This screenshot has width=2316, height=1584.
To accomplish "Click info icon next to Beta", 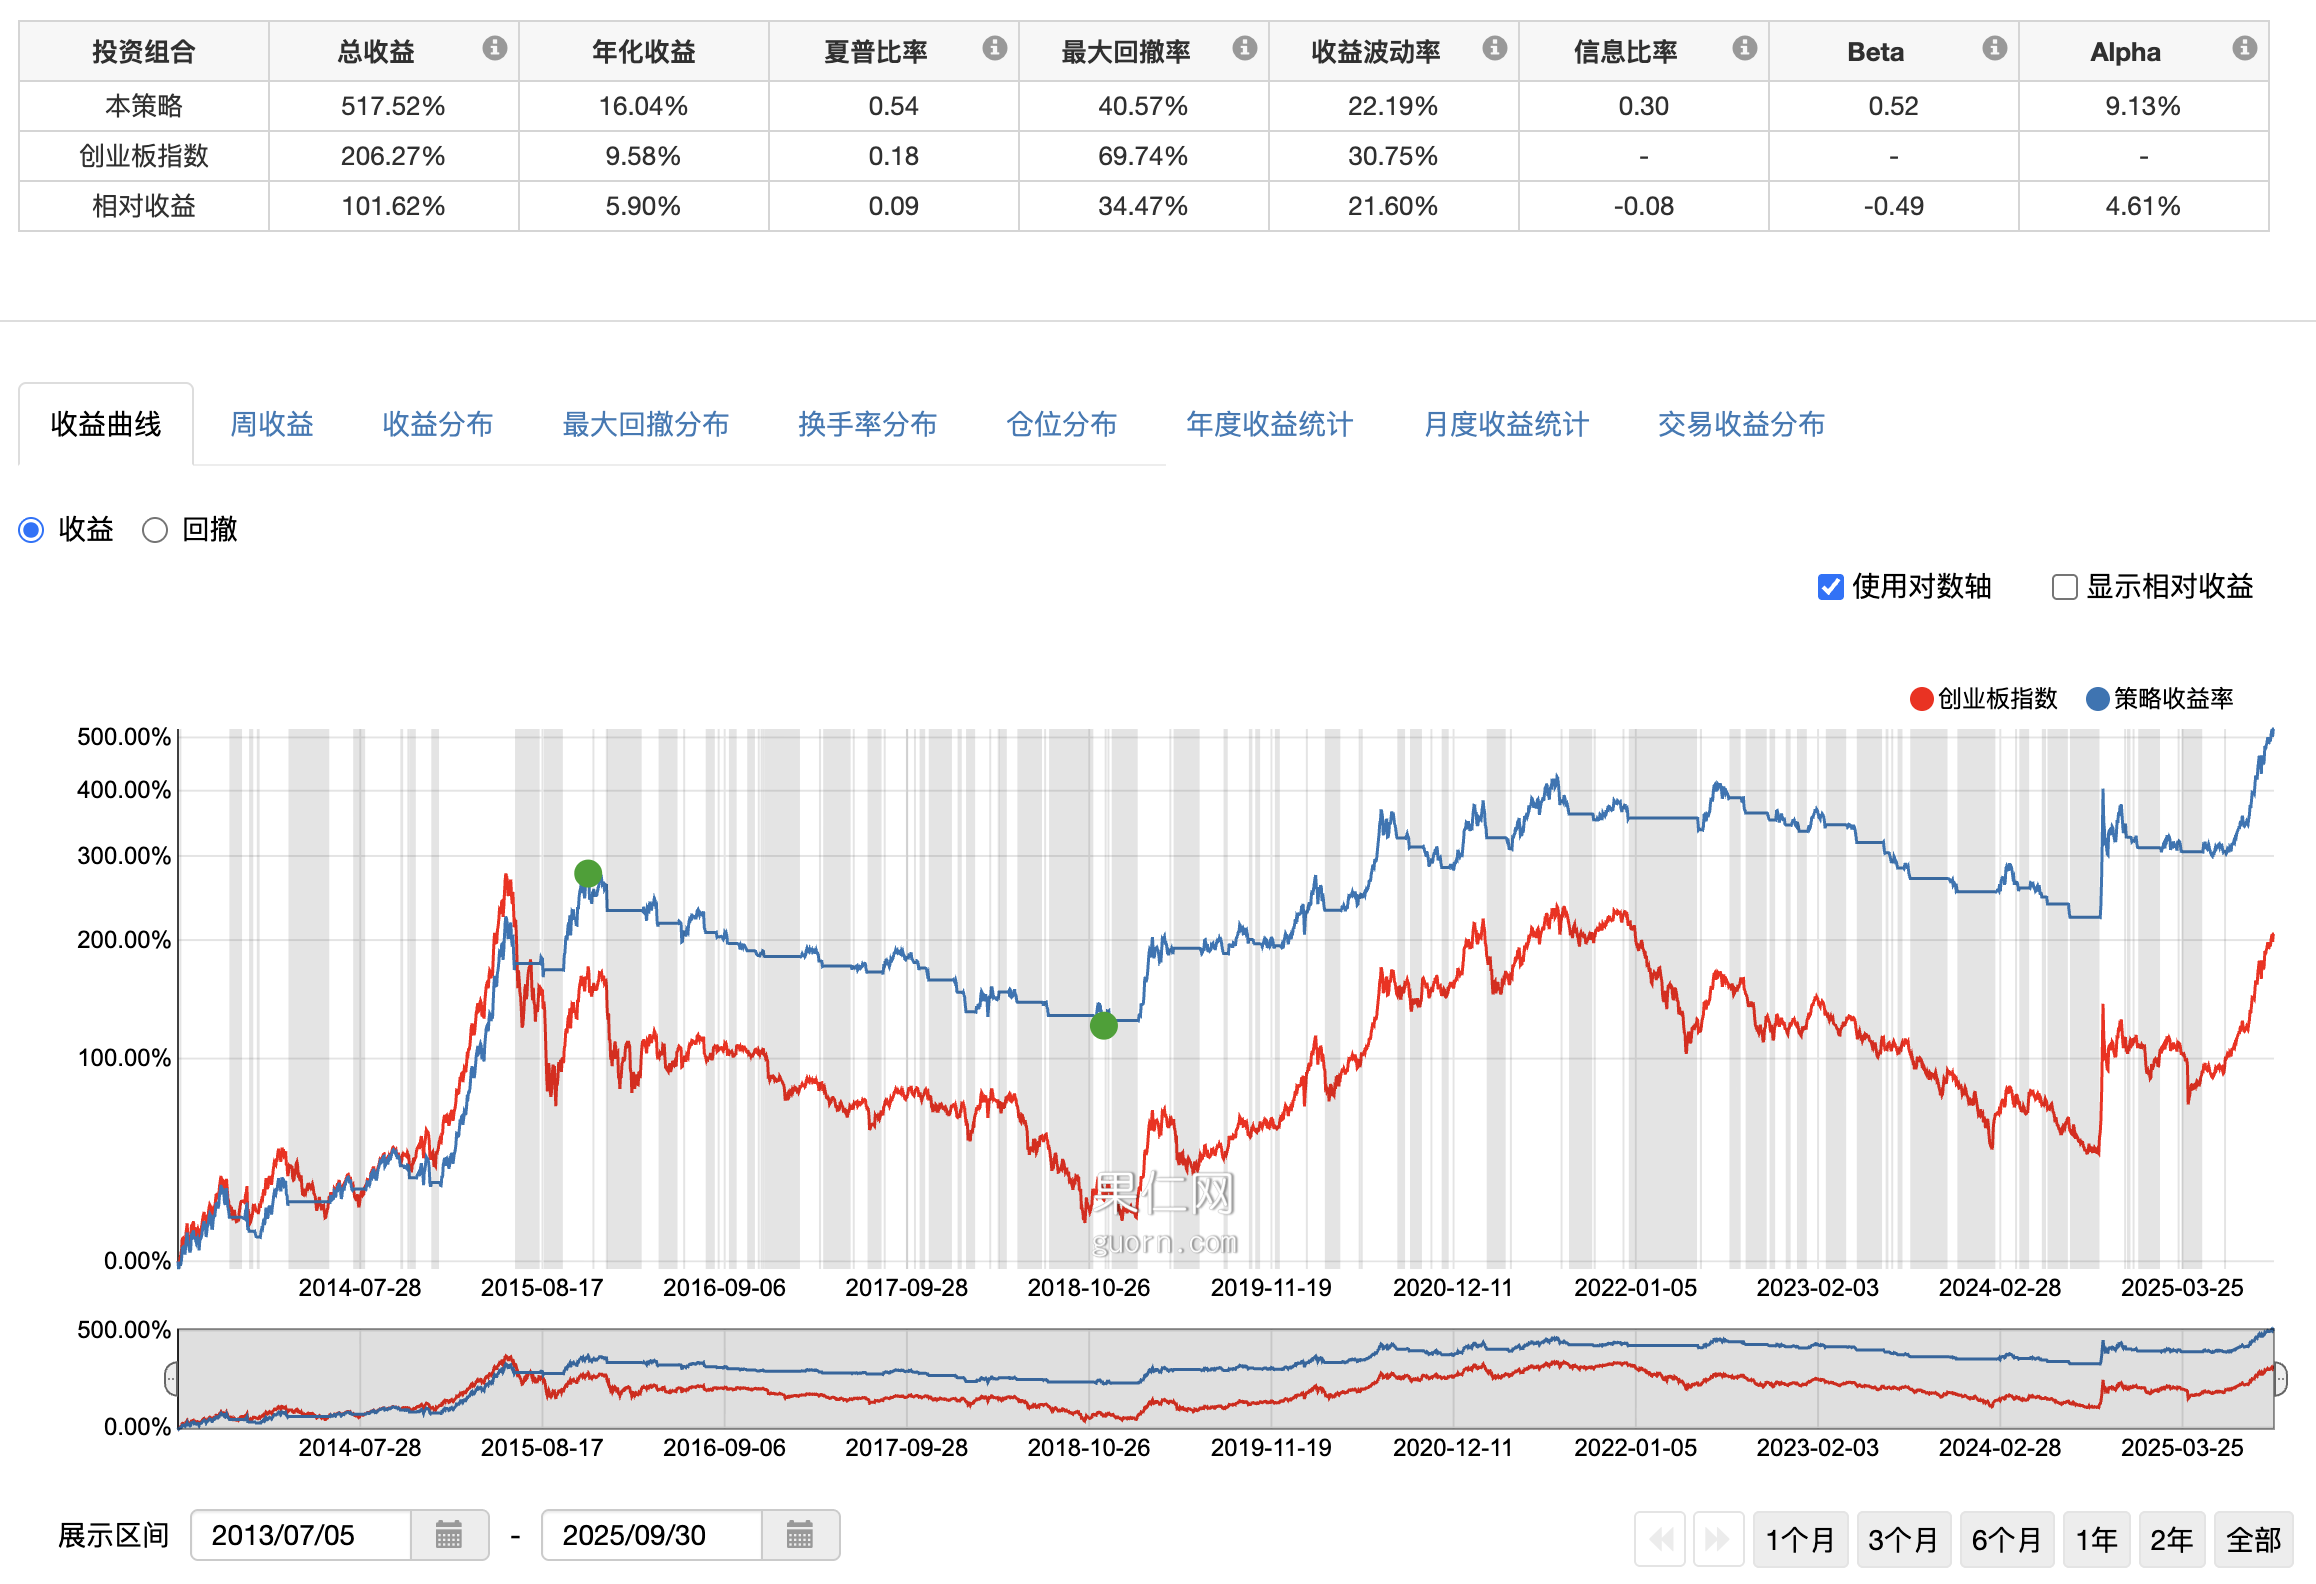I will [x=1994, y=48].
